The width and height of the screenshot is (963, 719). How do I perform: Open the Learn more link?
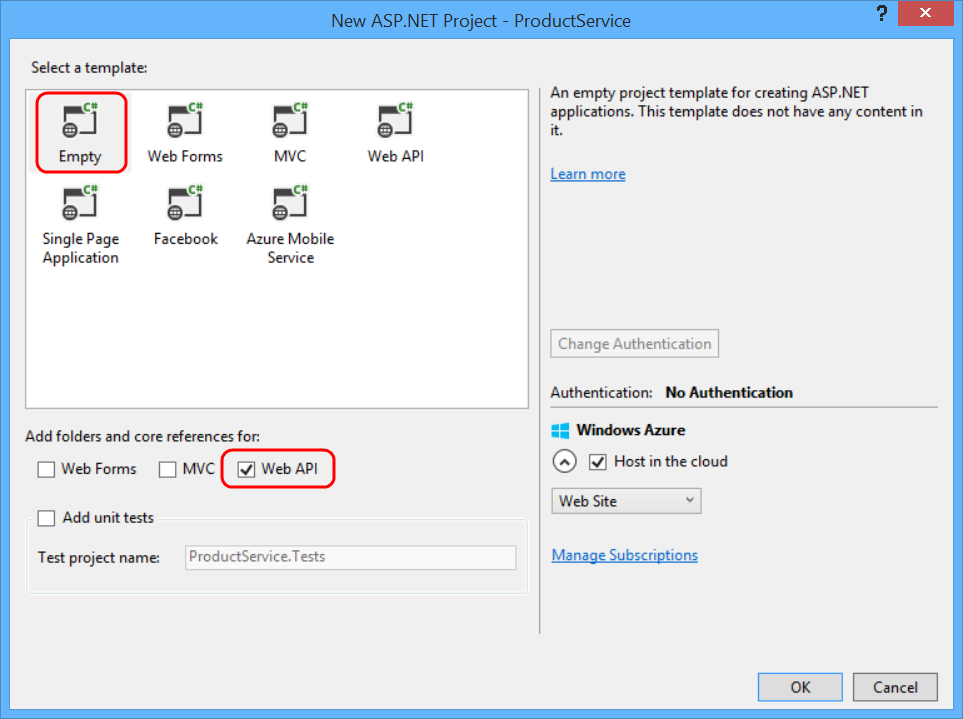click(588, 174)
